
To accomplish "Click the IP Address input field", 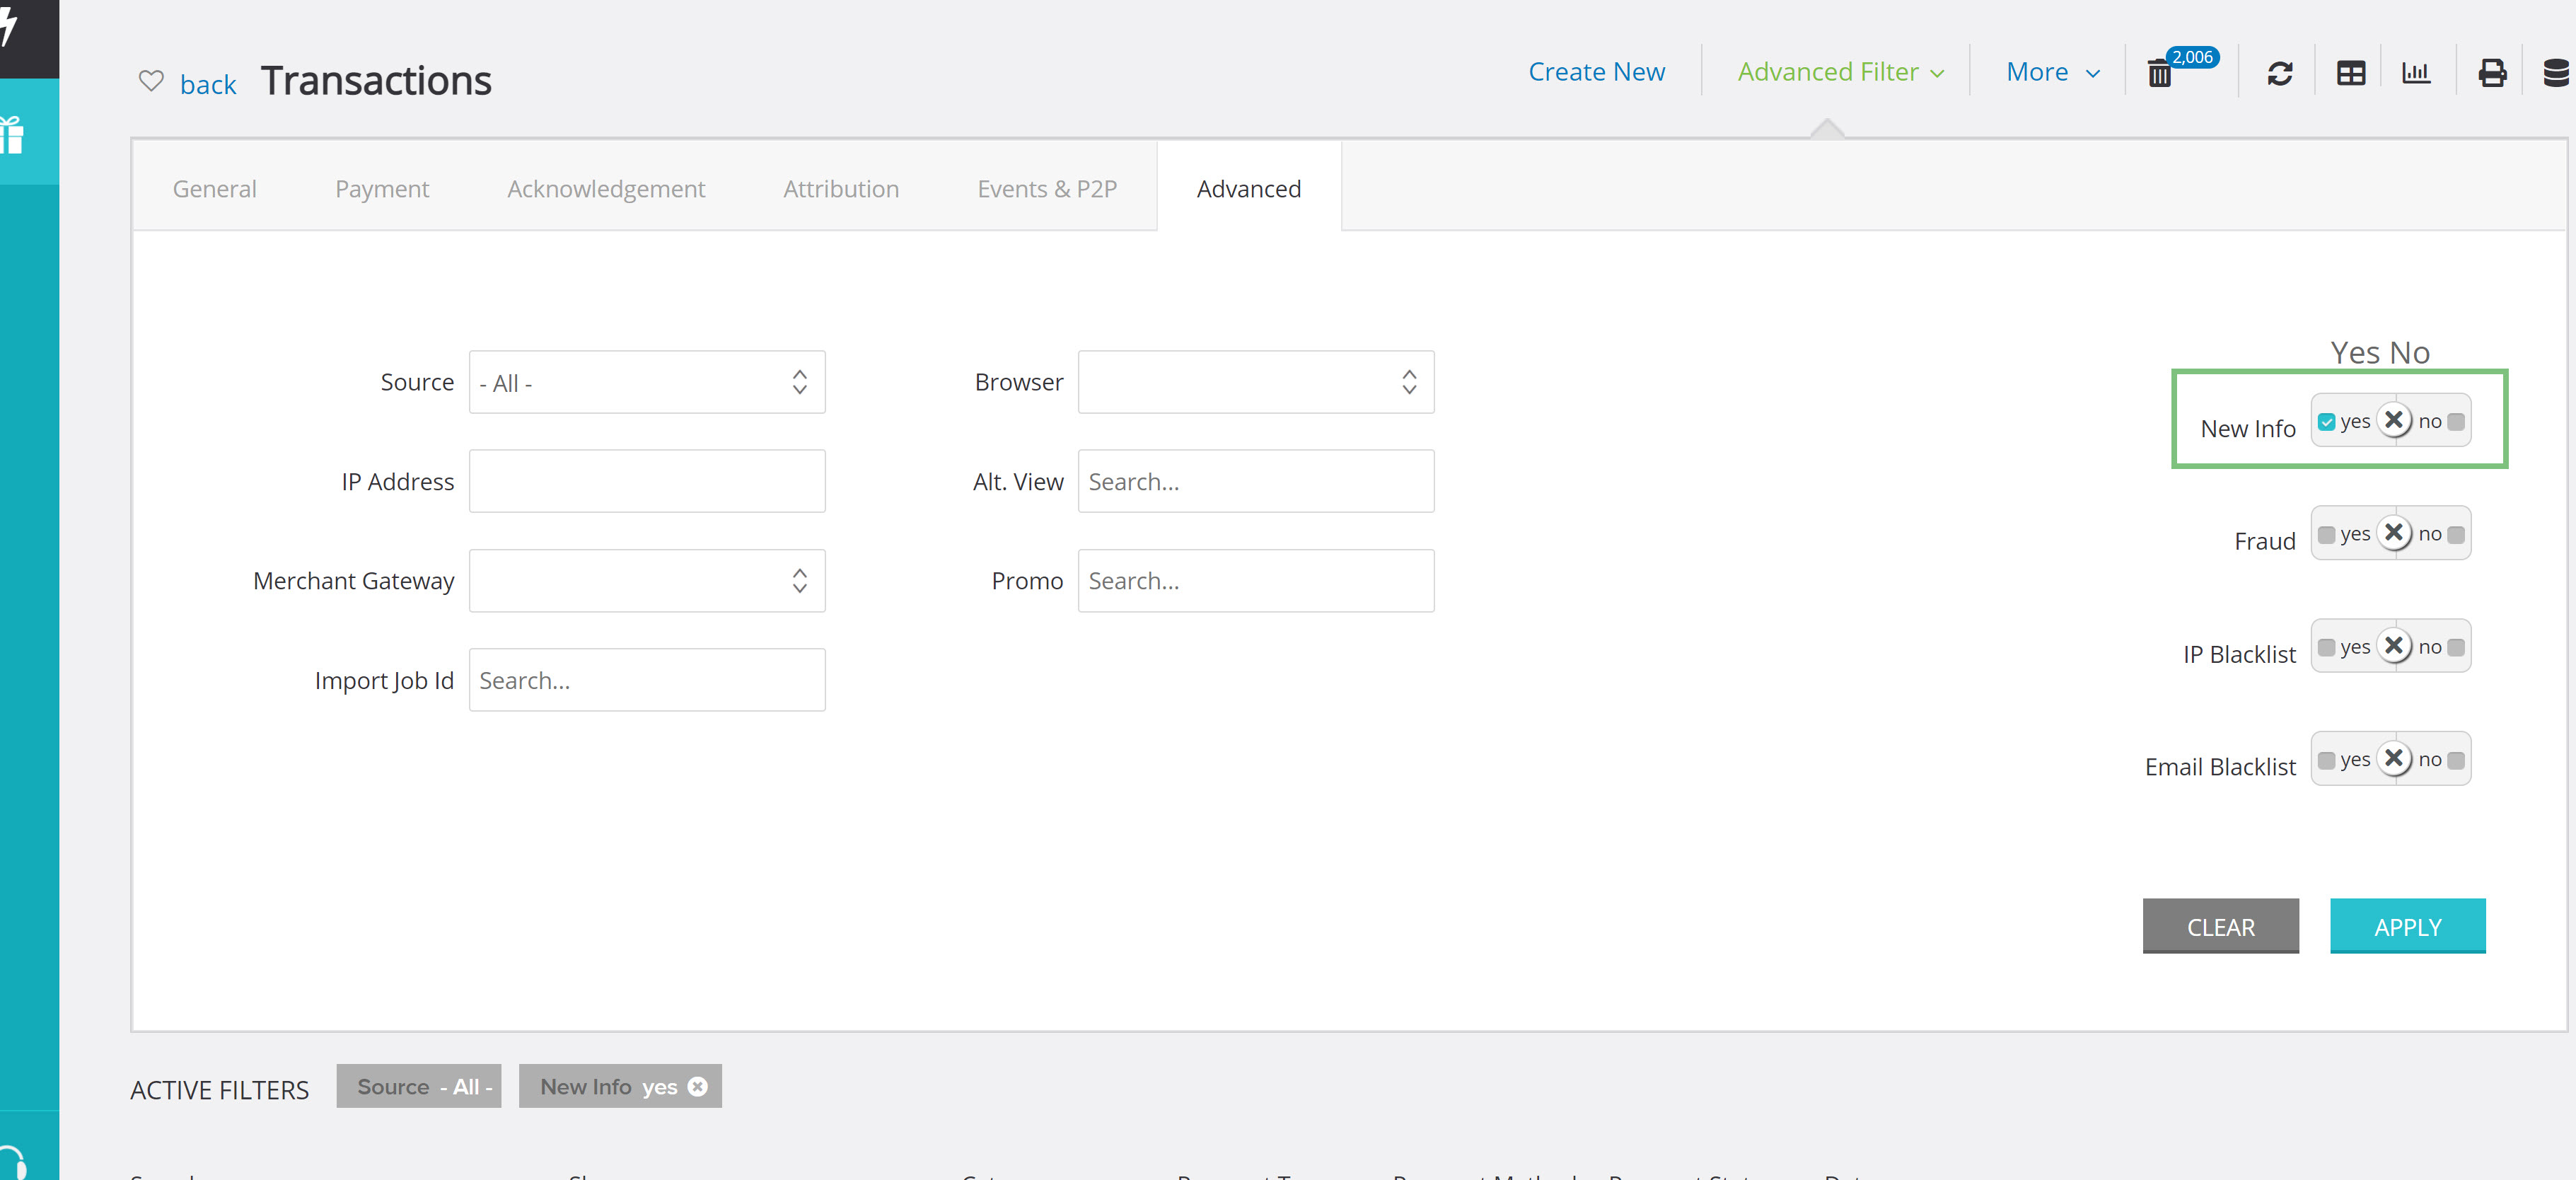I will [x=646, y=482].
